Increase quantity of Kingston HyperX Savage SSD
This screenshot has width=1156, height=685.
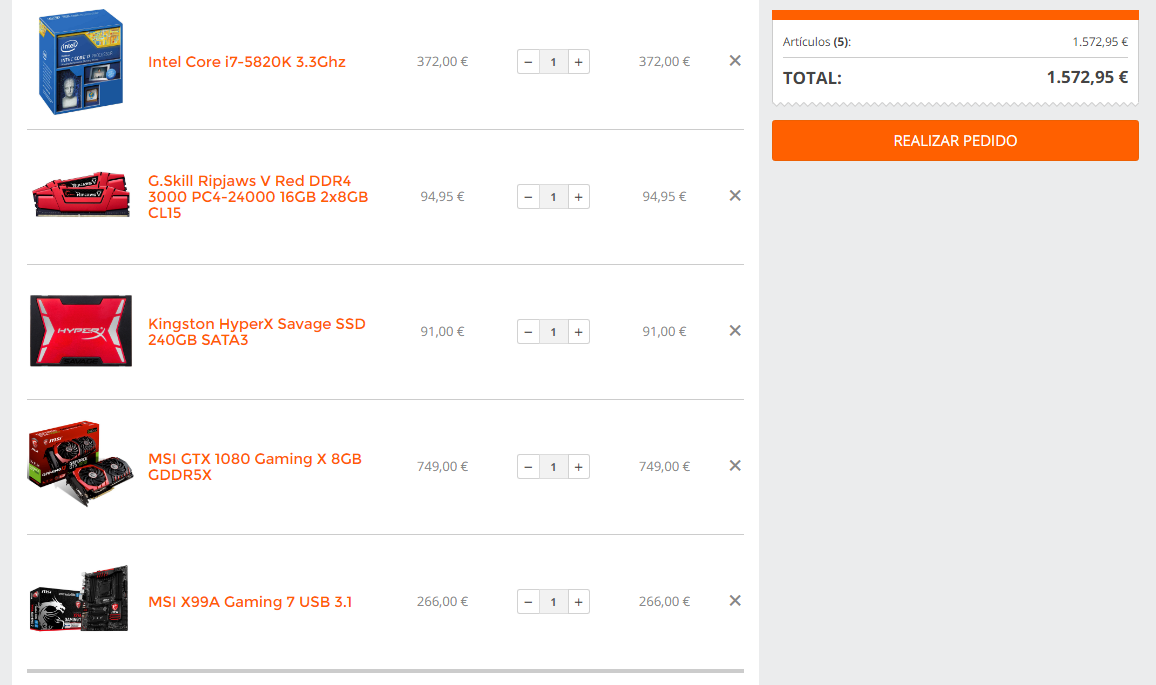coord(579,332)
